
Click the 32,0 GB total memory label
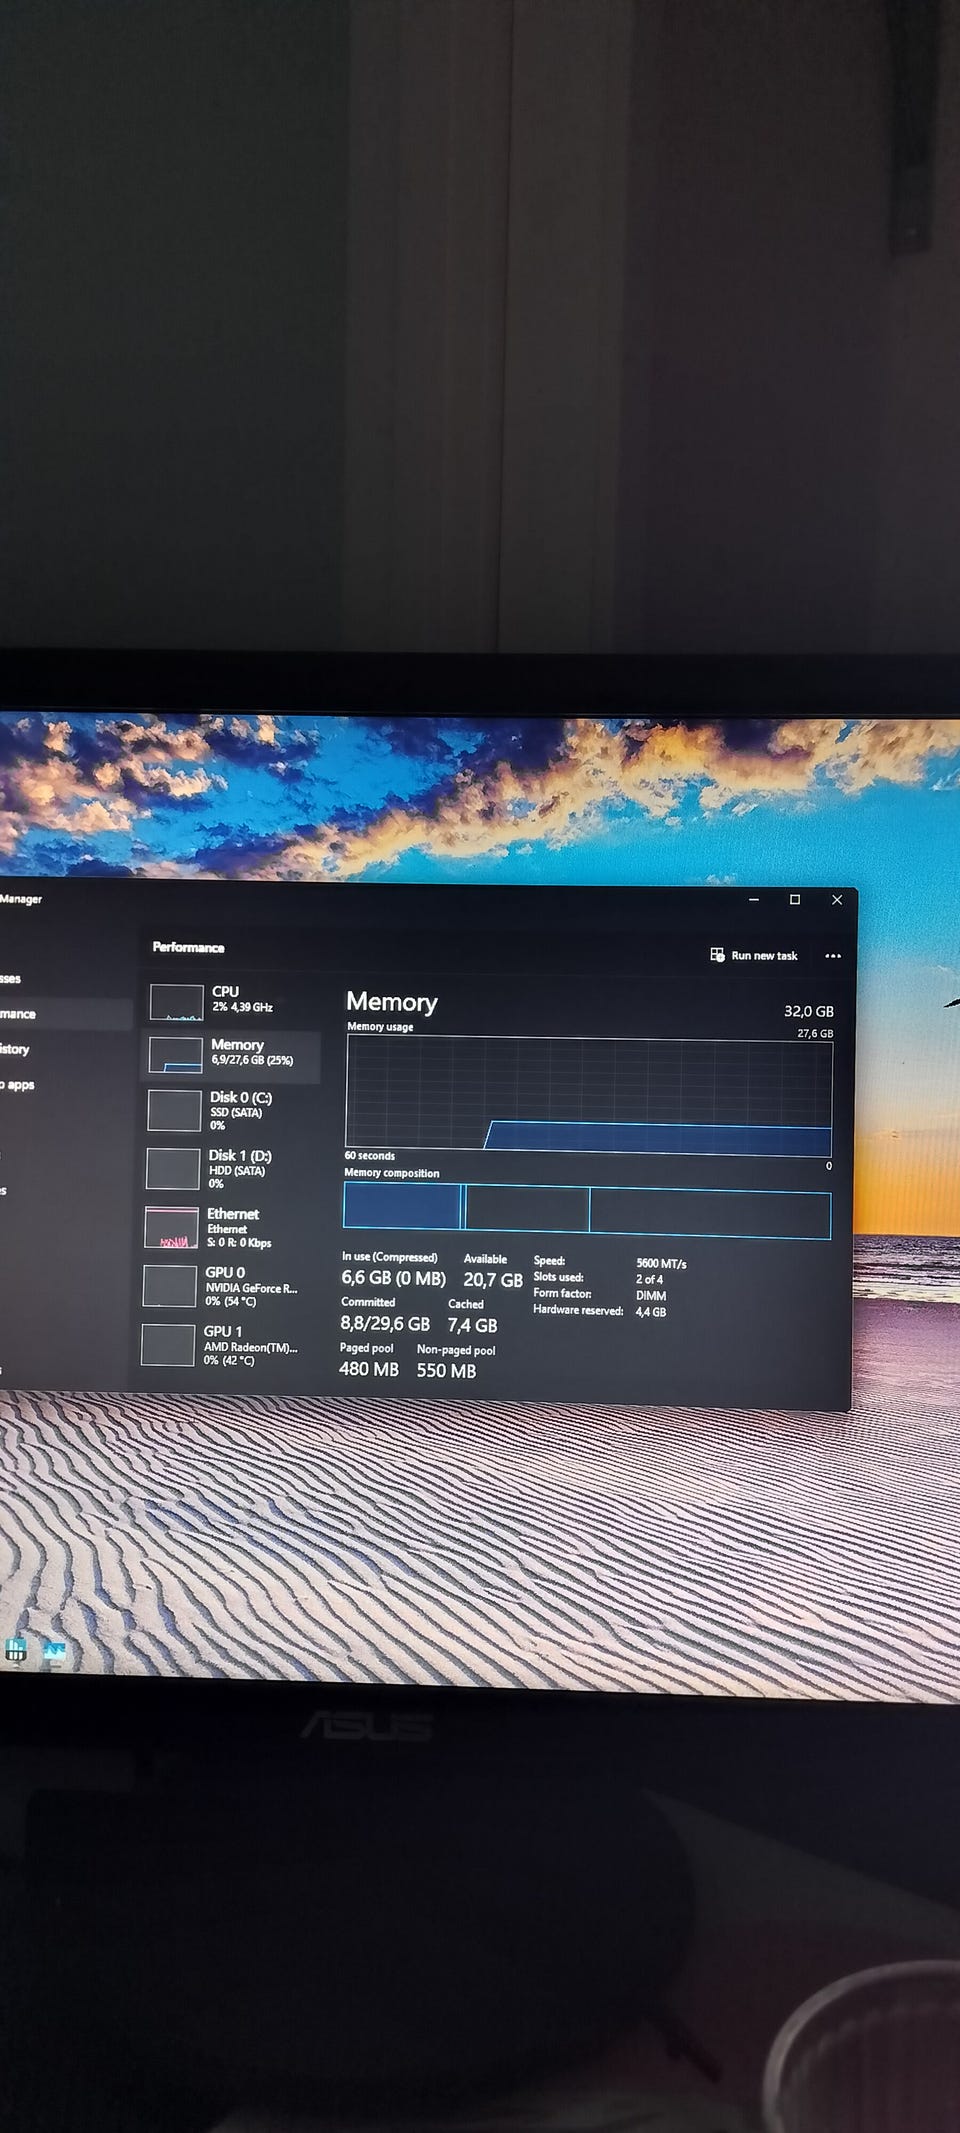(808, 1012)
